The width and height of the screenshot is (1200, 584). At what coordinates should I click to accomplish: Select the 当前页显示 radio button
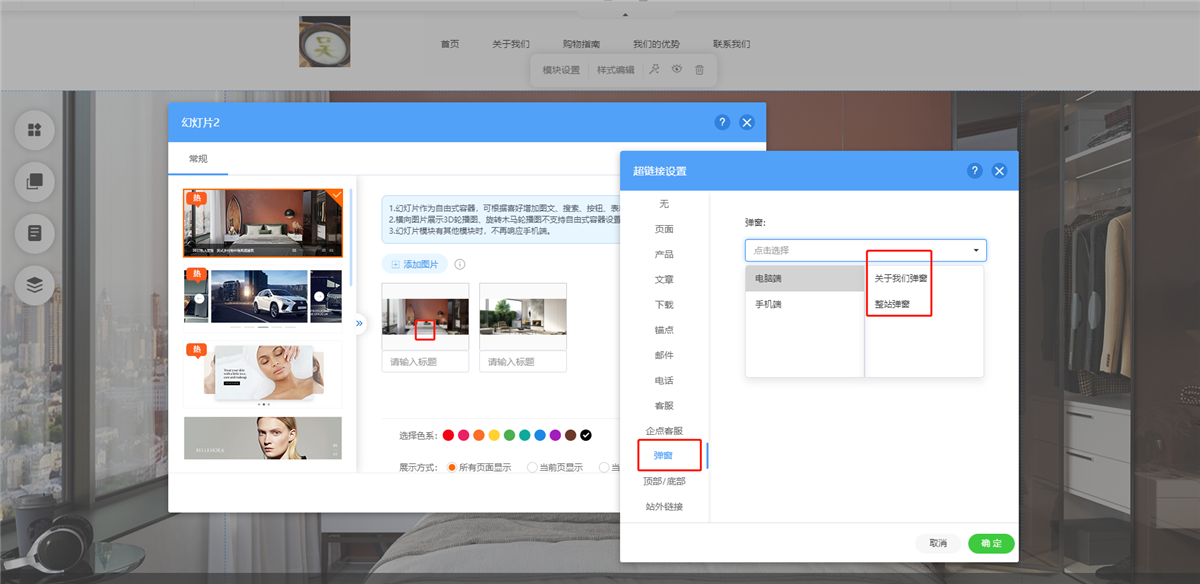[x=531, y=467]
